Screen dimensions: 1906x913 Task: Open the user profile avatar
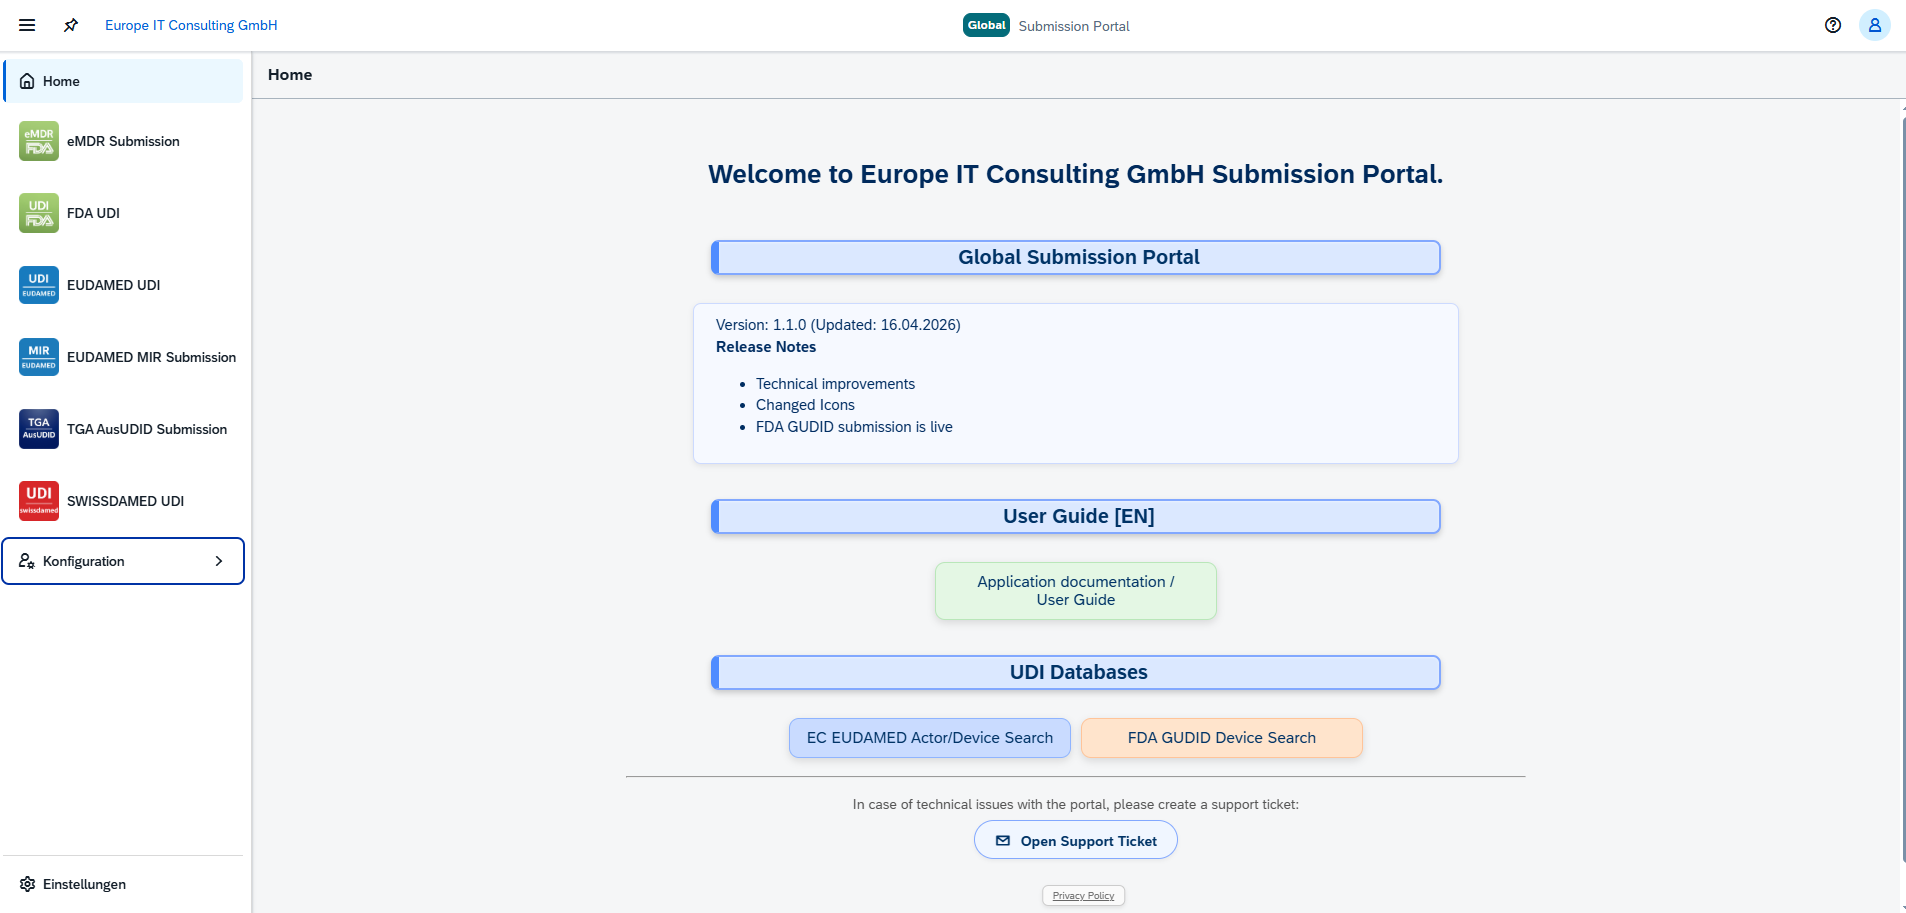pos(1874,25)
